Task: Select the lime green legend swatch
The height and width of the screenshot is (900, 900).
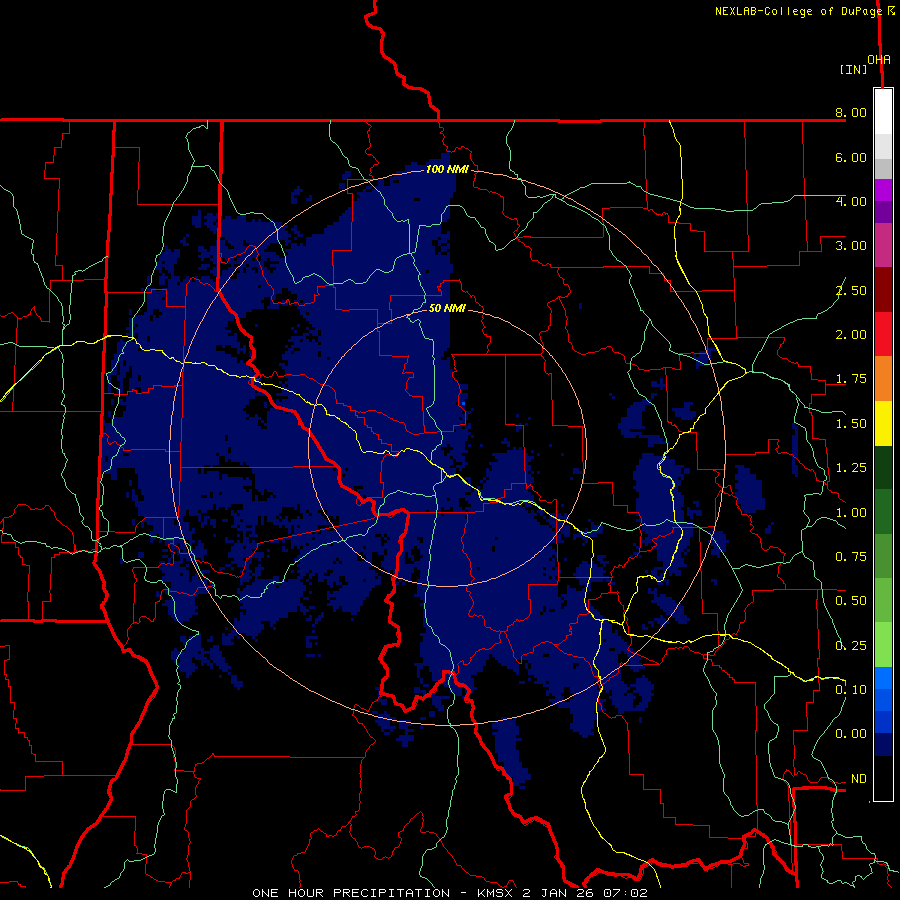Action: [x=883, y=645]
